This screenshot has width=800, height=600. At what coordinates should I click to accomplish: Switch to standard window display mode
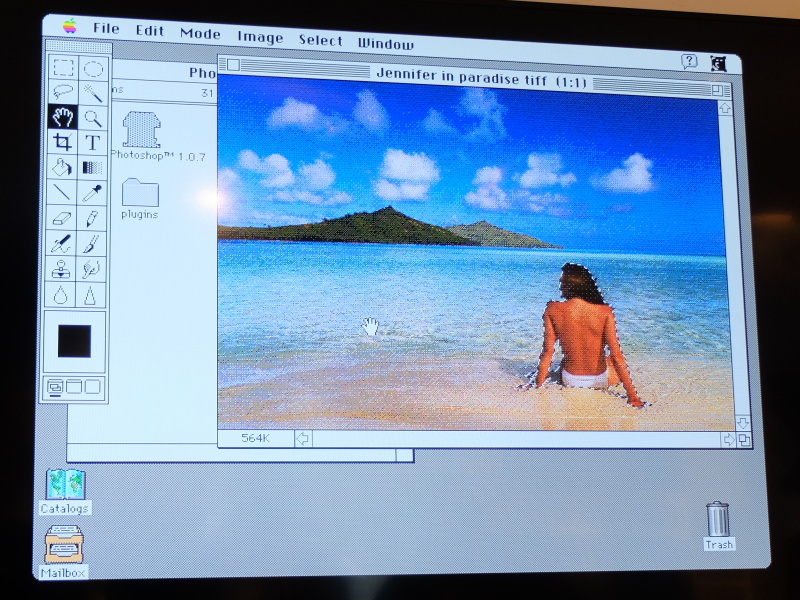pos(54,384)
